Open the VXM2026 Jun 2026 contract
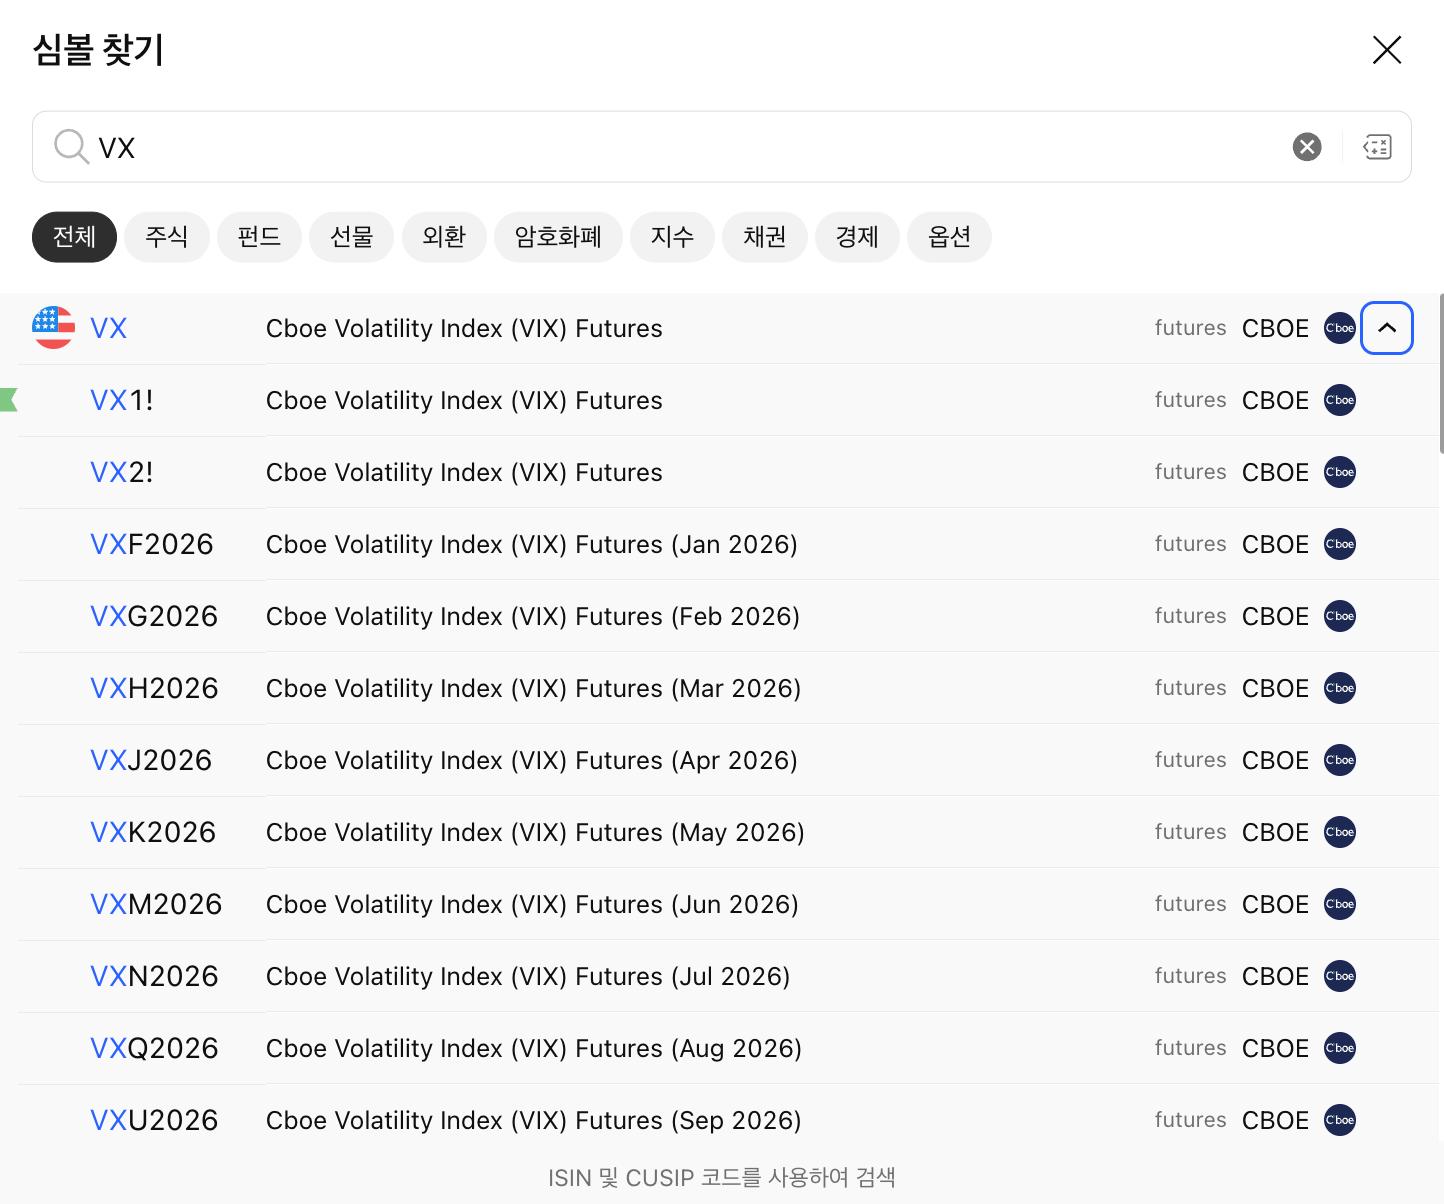The image size is (1444, 1204). (728, 904)
